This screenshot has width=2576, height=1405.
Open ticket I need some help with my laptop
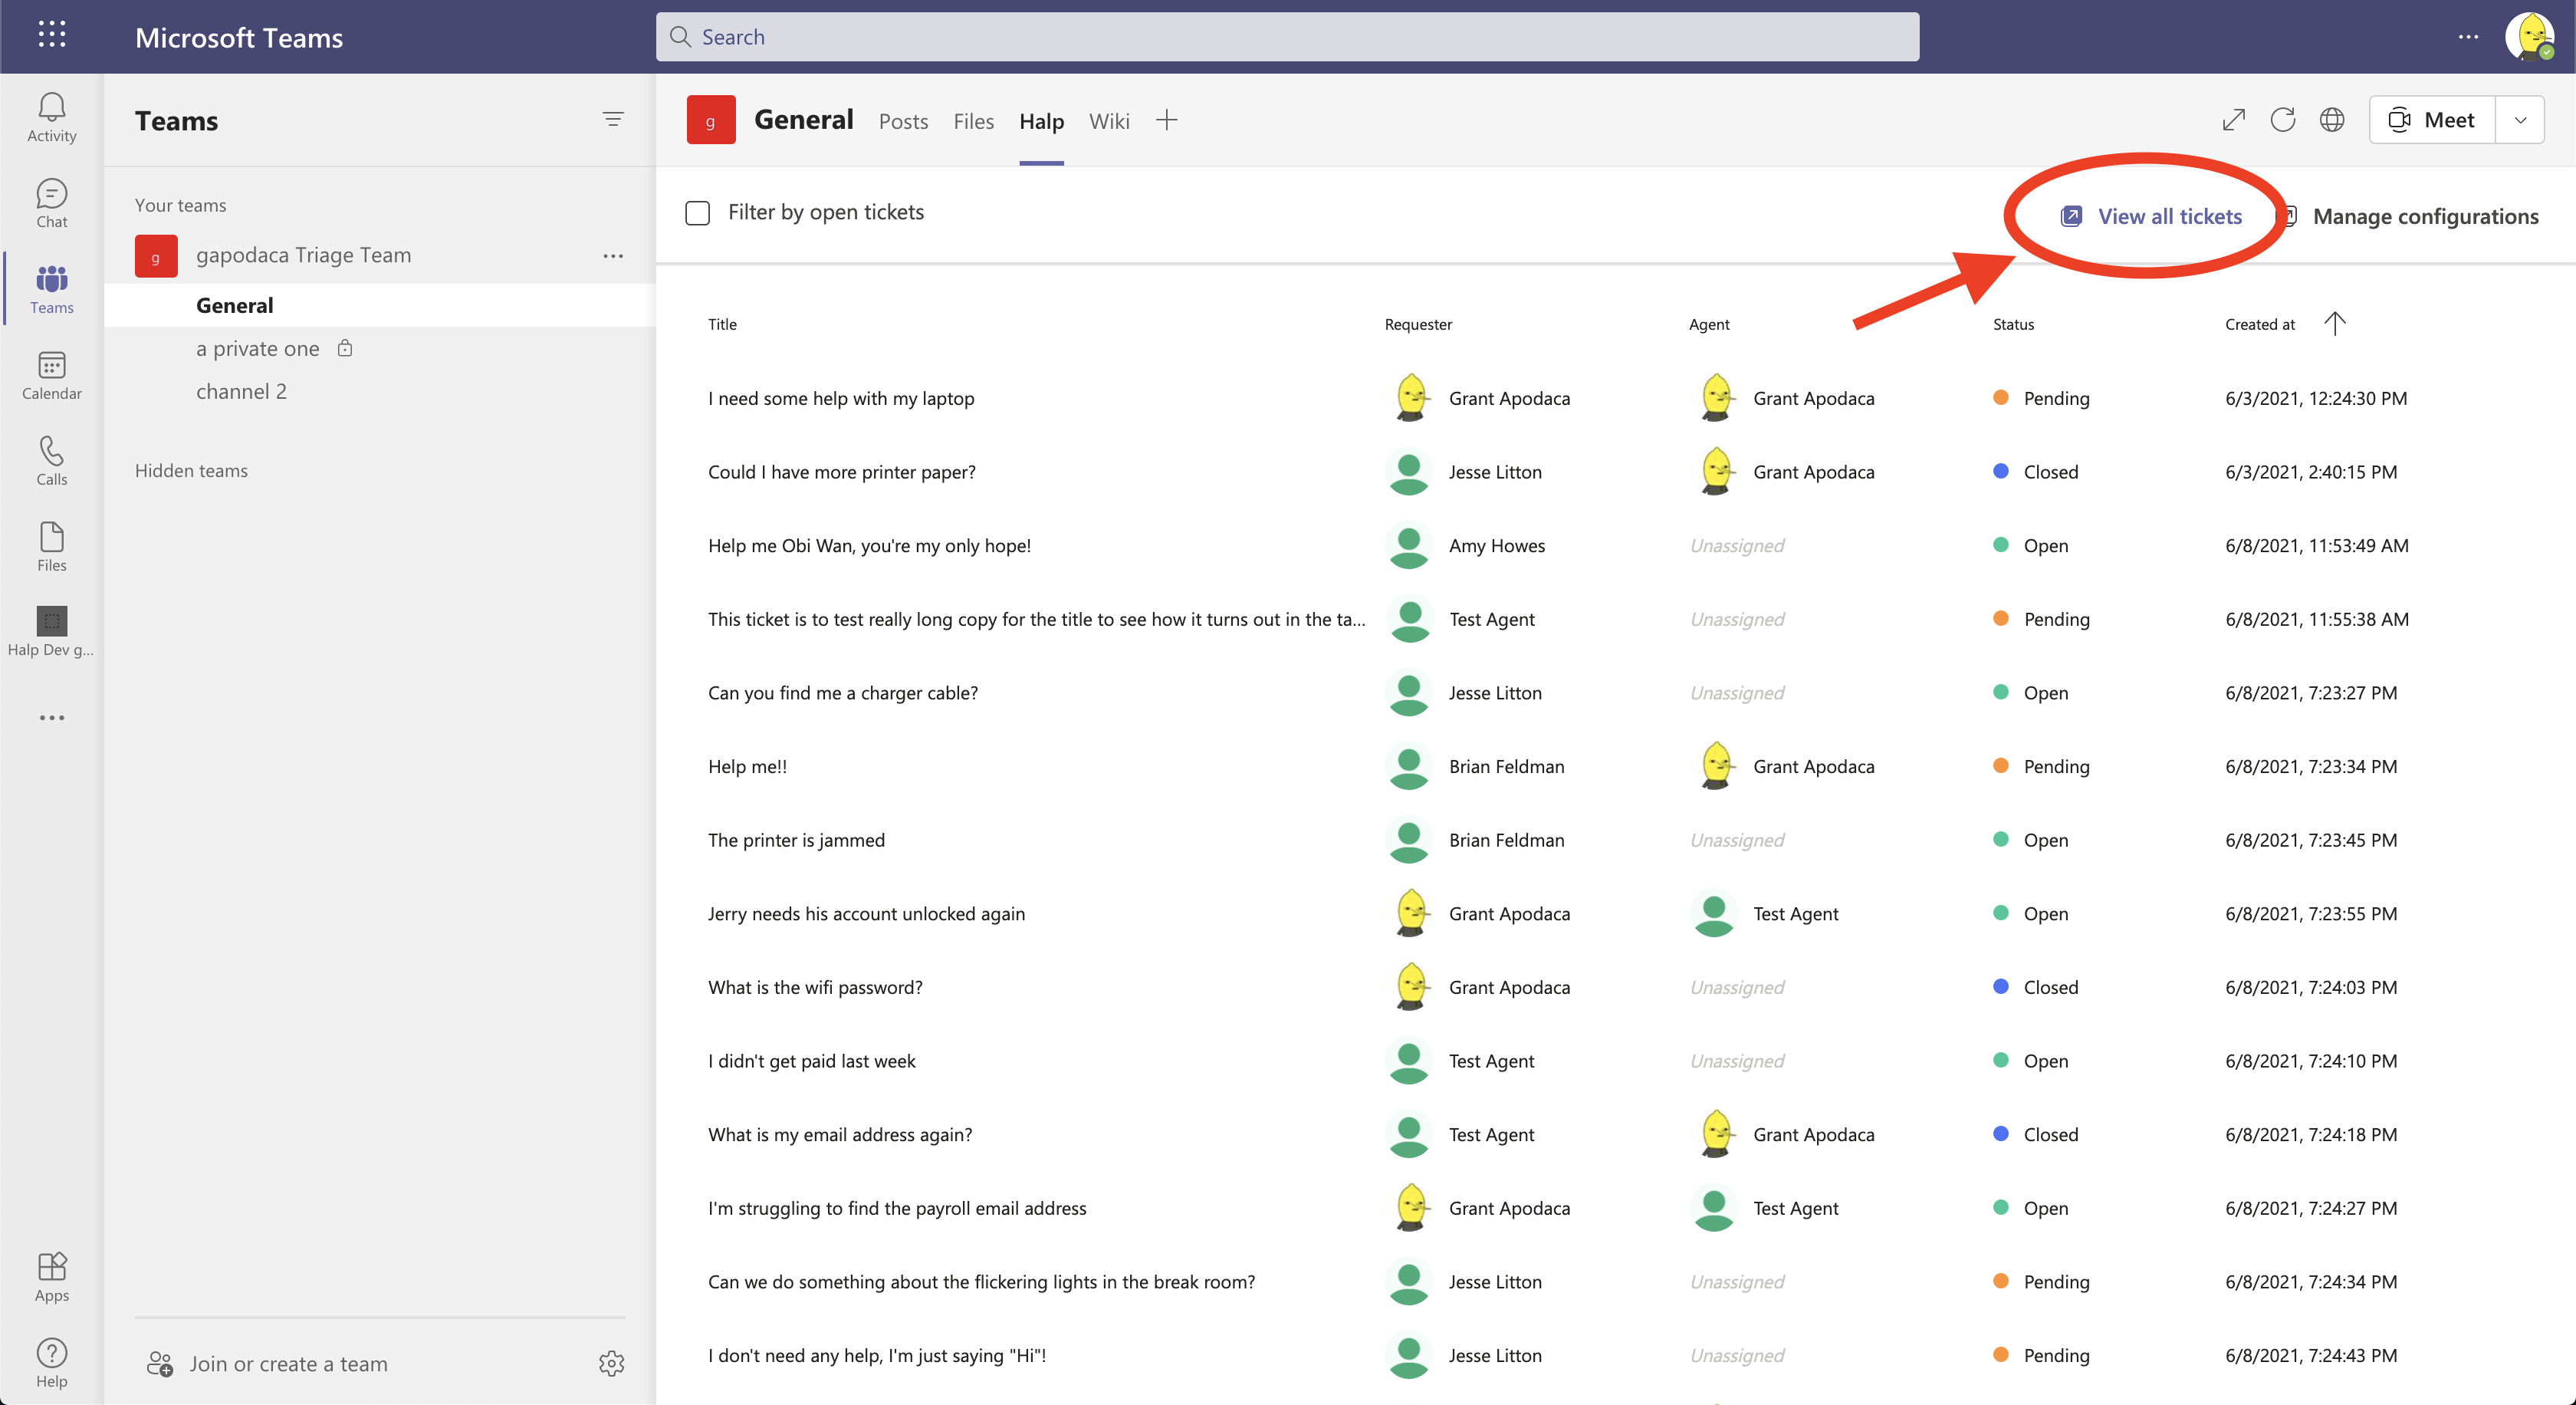(x=841, y=398)
